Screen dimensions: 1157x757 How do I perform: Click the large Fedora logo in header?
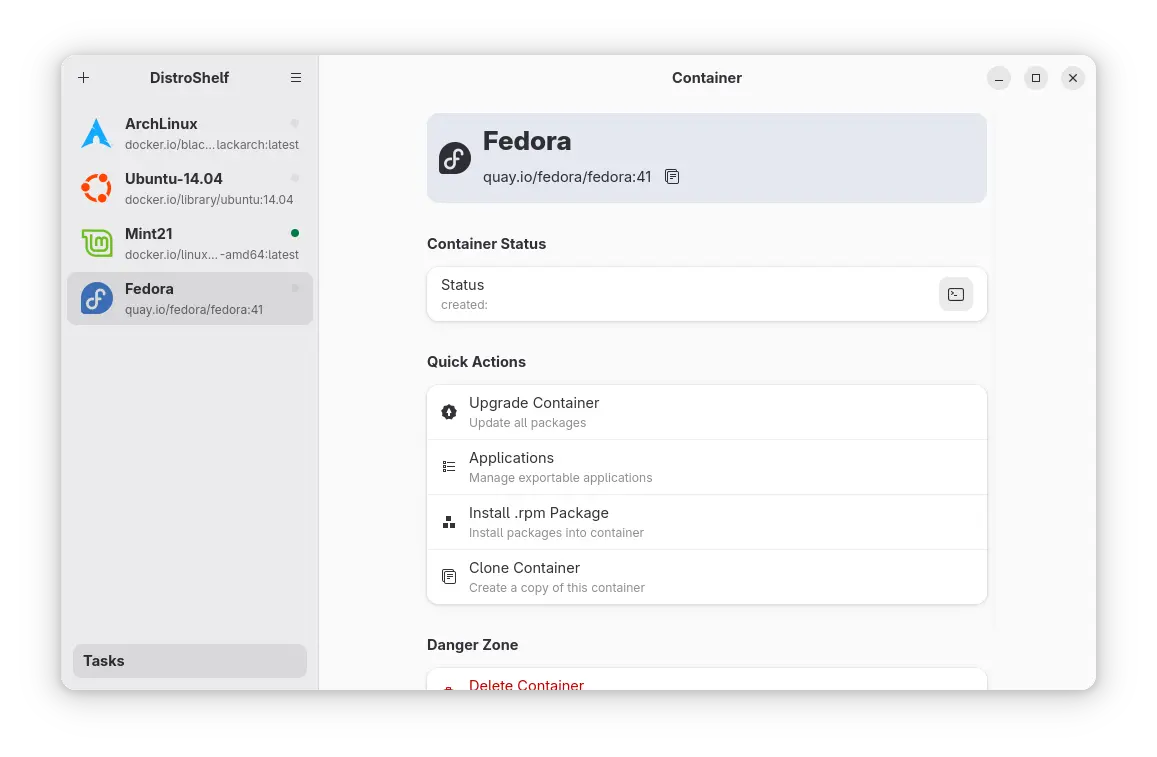pyautogui.click(x=455, y=158)
